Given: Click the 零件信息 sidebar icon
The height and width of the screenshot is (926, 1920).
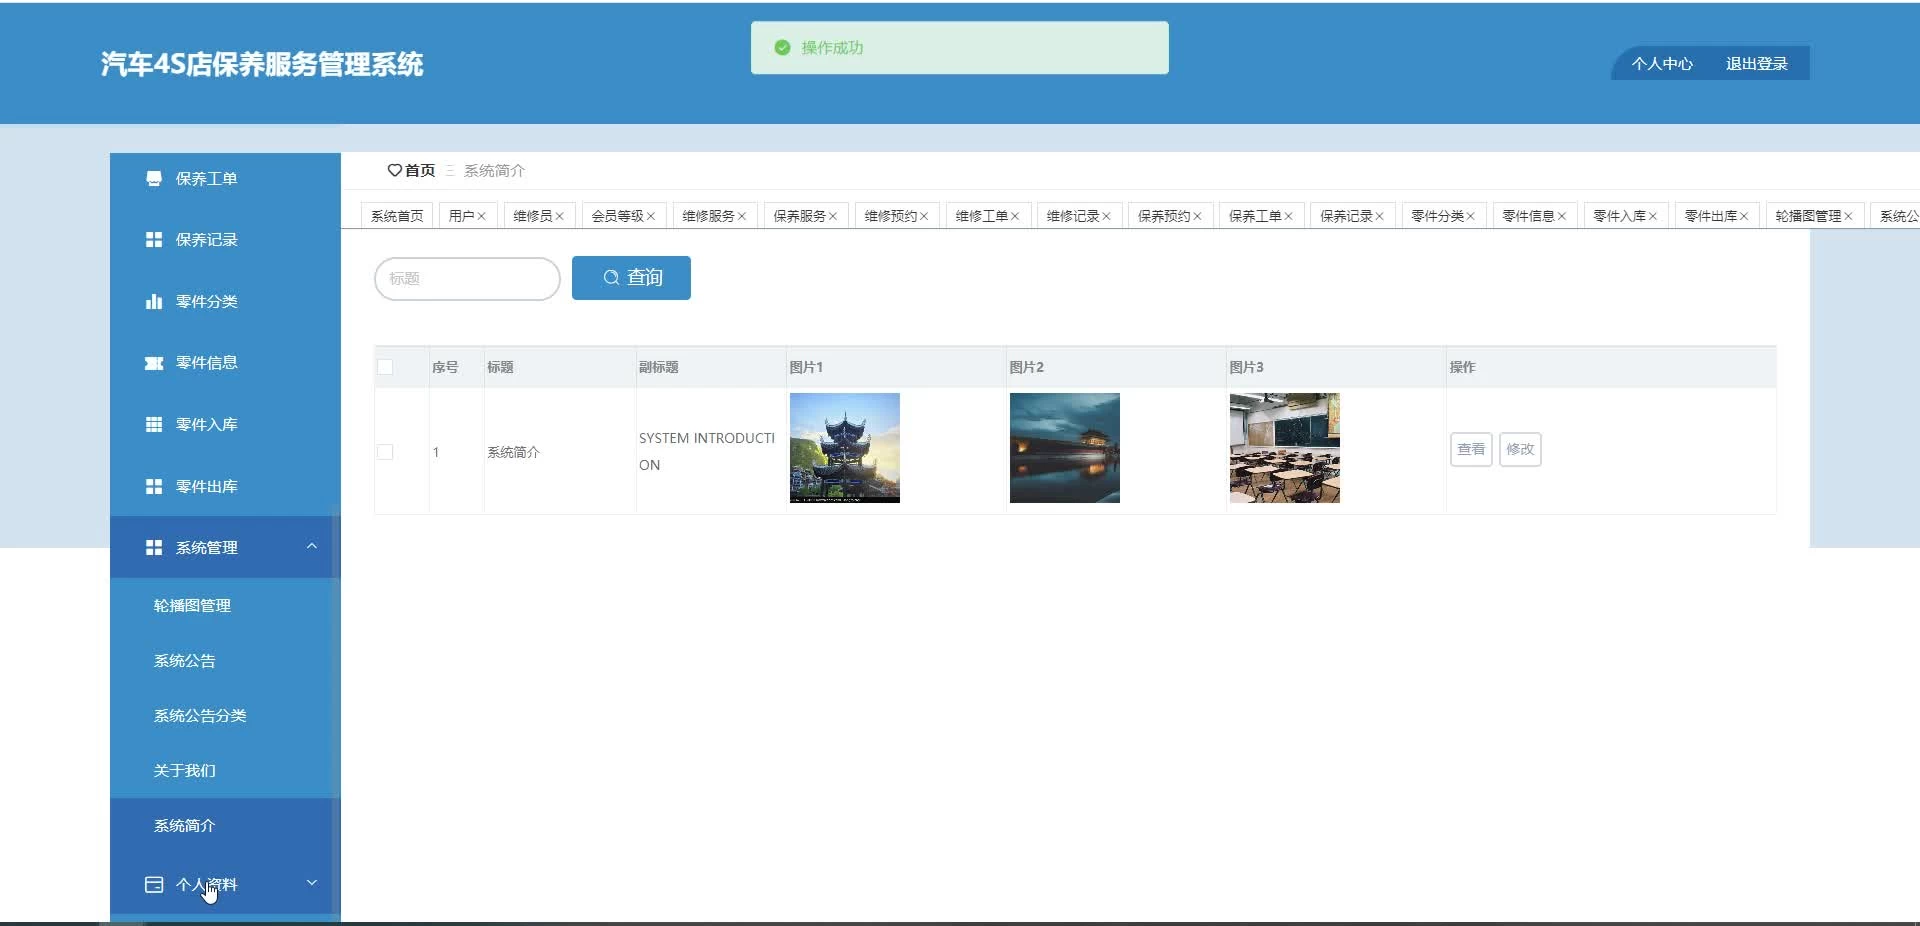Looking at the screenshot, I should (154, 363).
